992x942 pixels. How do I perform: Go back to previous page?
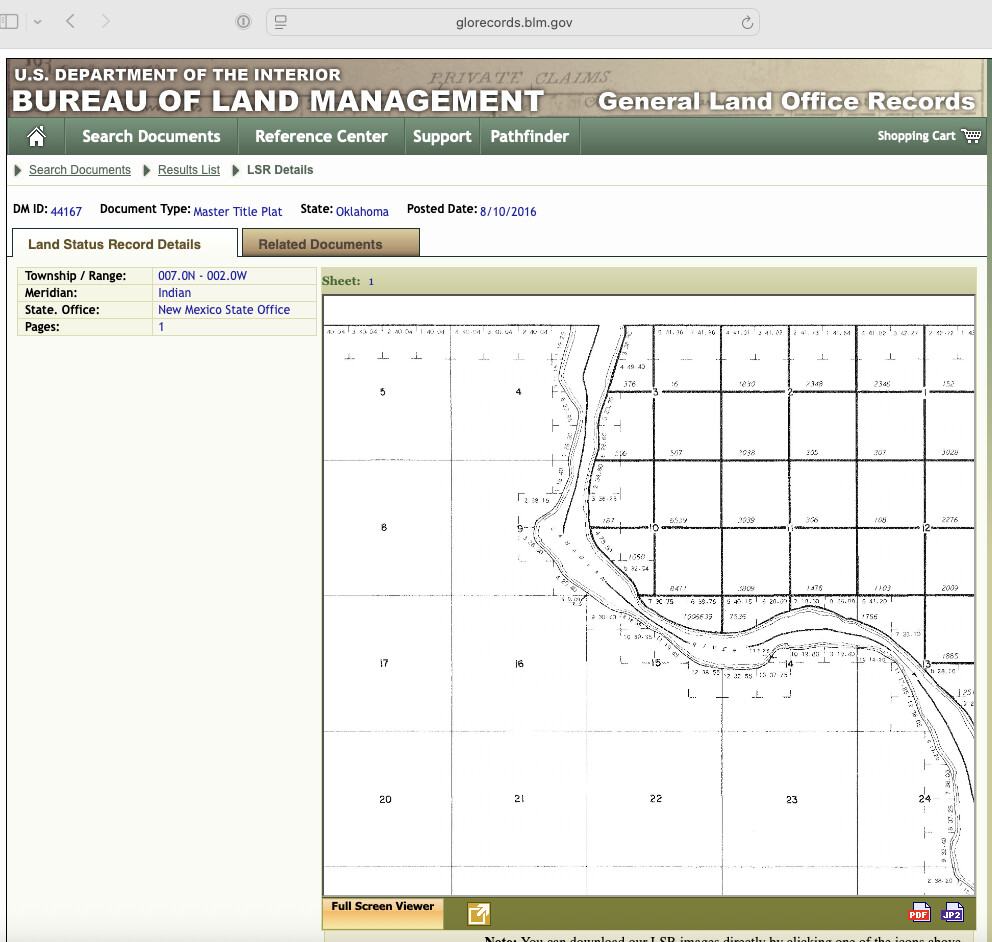(70, 21)
